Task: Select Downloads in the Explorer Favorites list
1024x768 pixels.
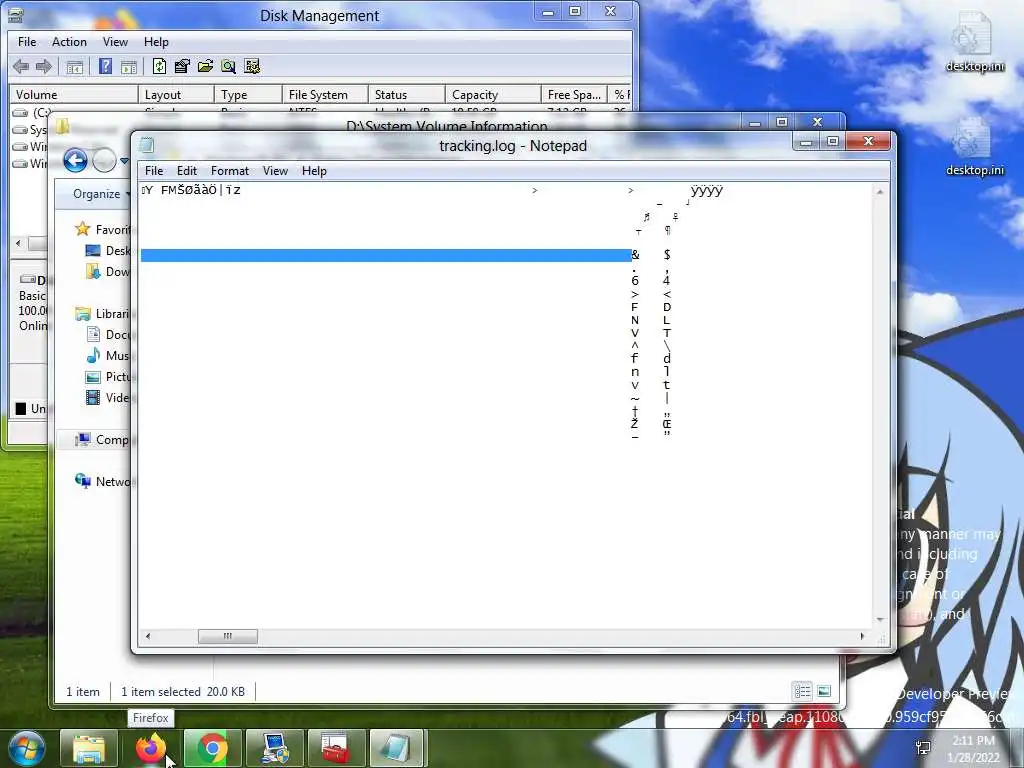Action: click(x=108, y=272)
